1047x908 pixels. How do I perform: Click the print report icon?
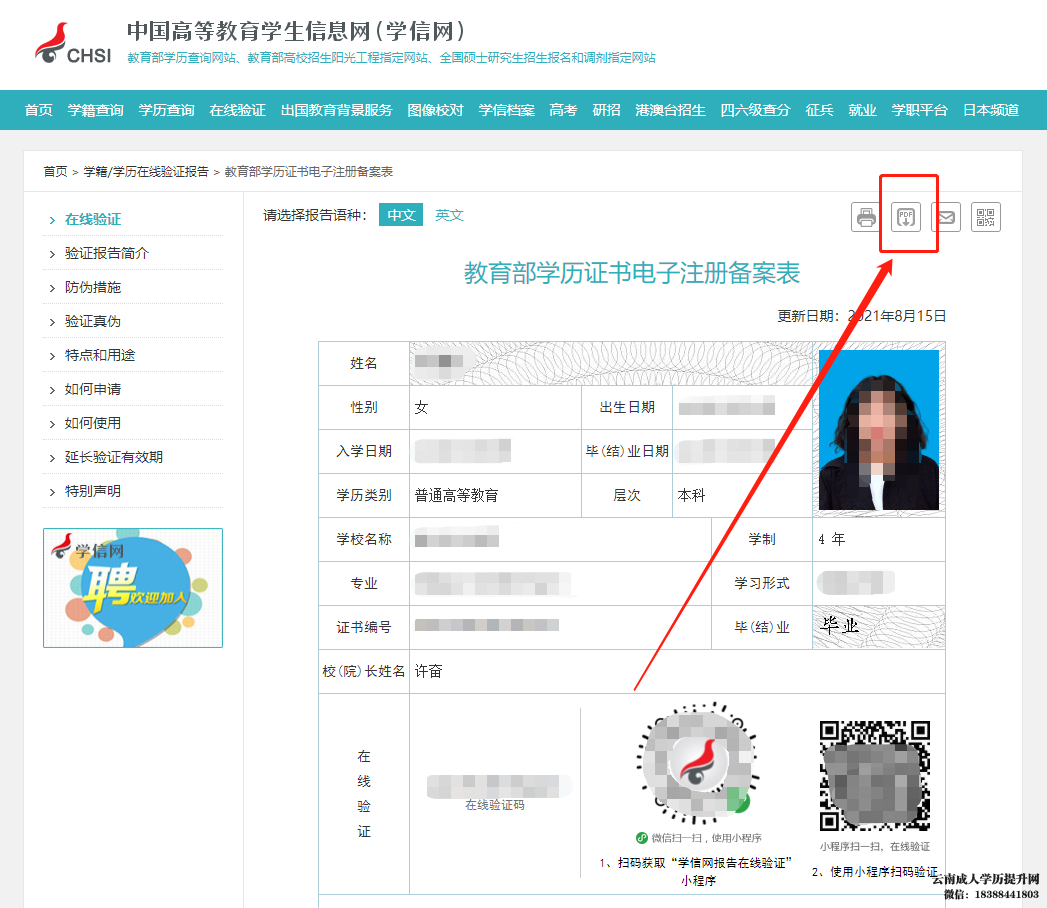[x=865, y=216]
